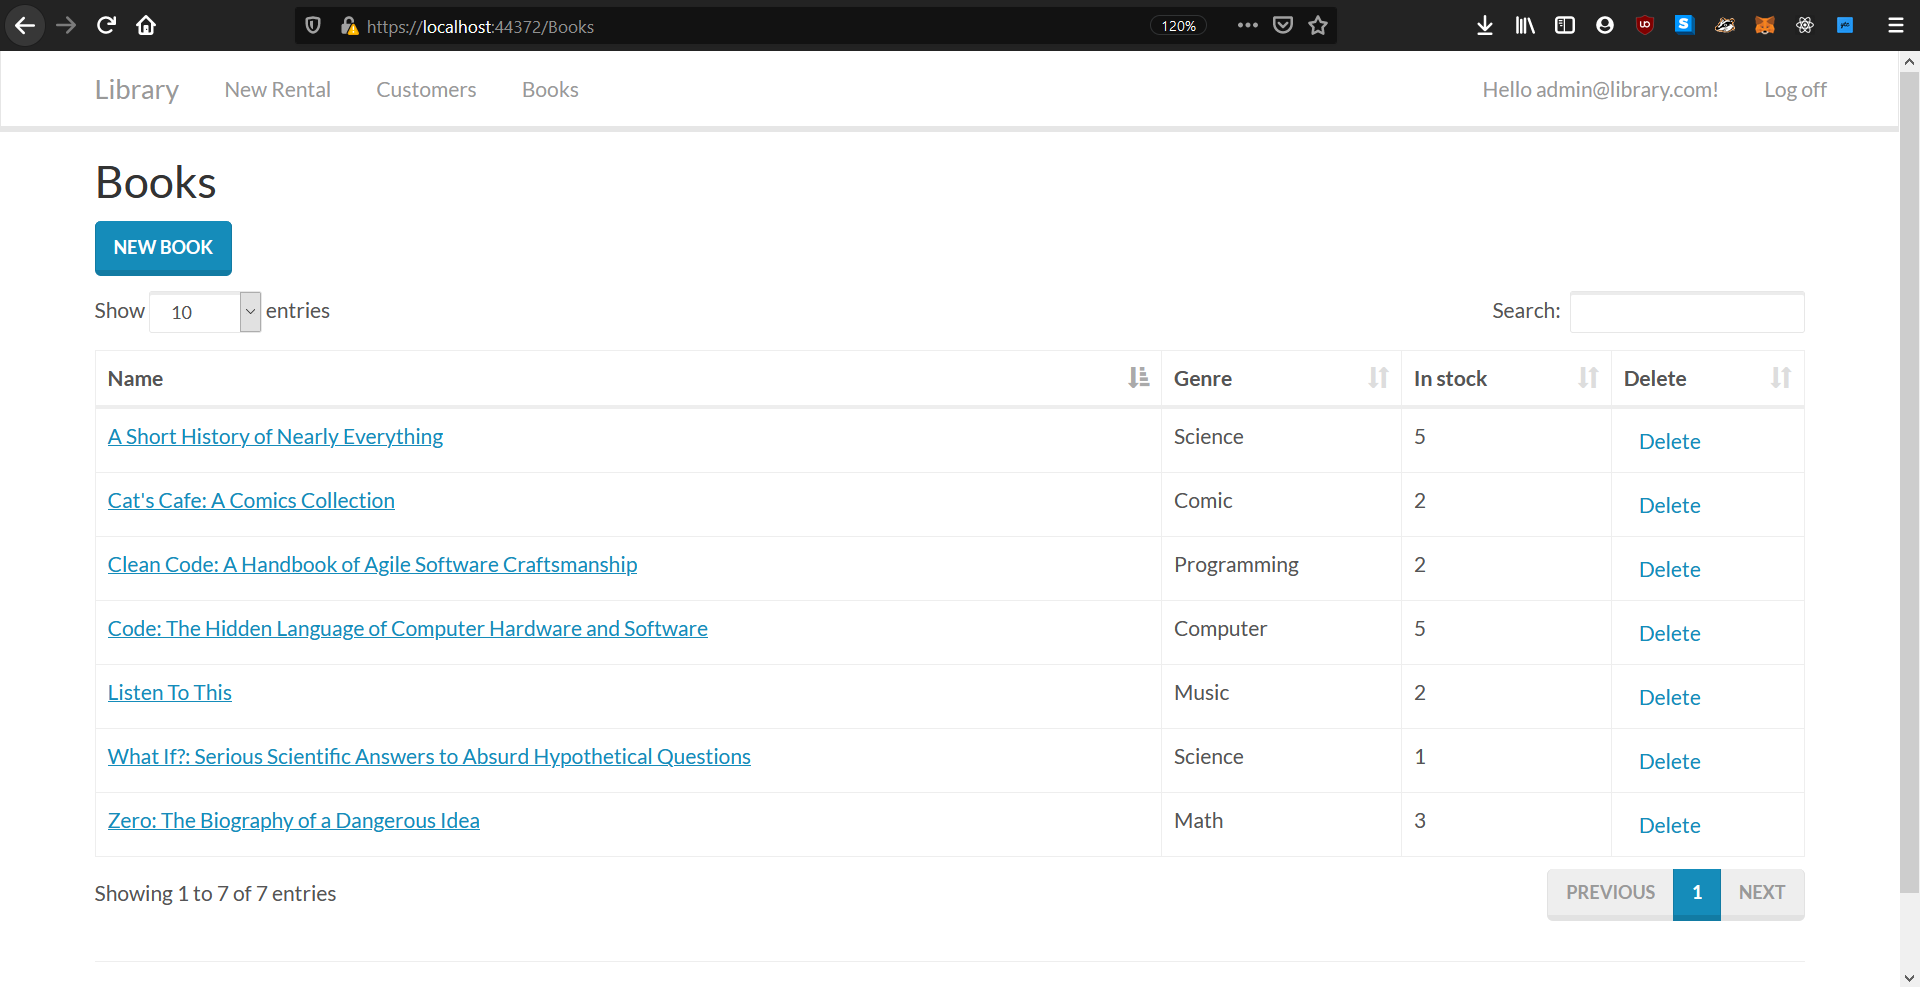
Task: Click the Search input field
Action: pos(1687,312)
